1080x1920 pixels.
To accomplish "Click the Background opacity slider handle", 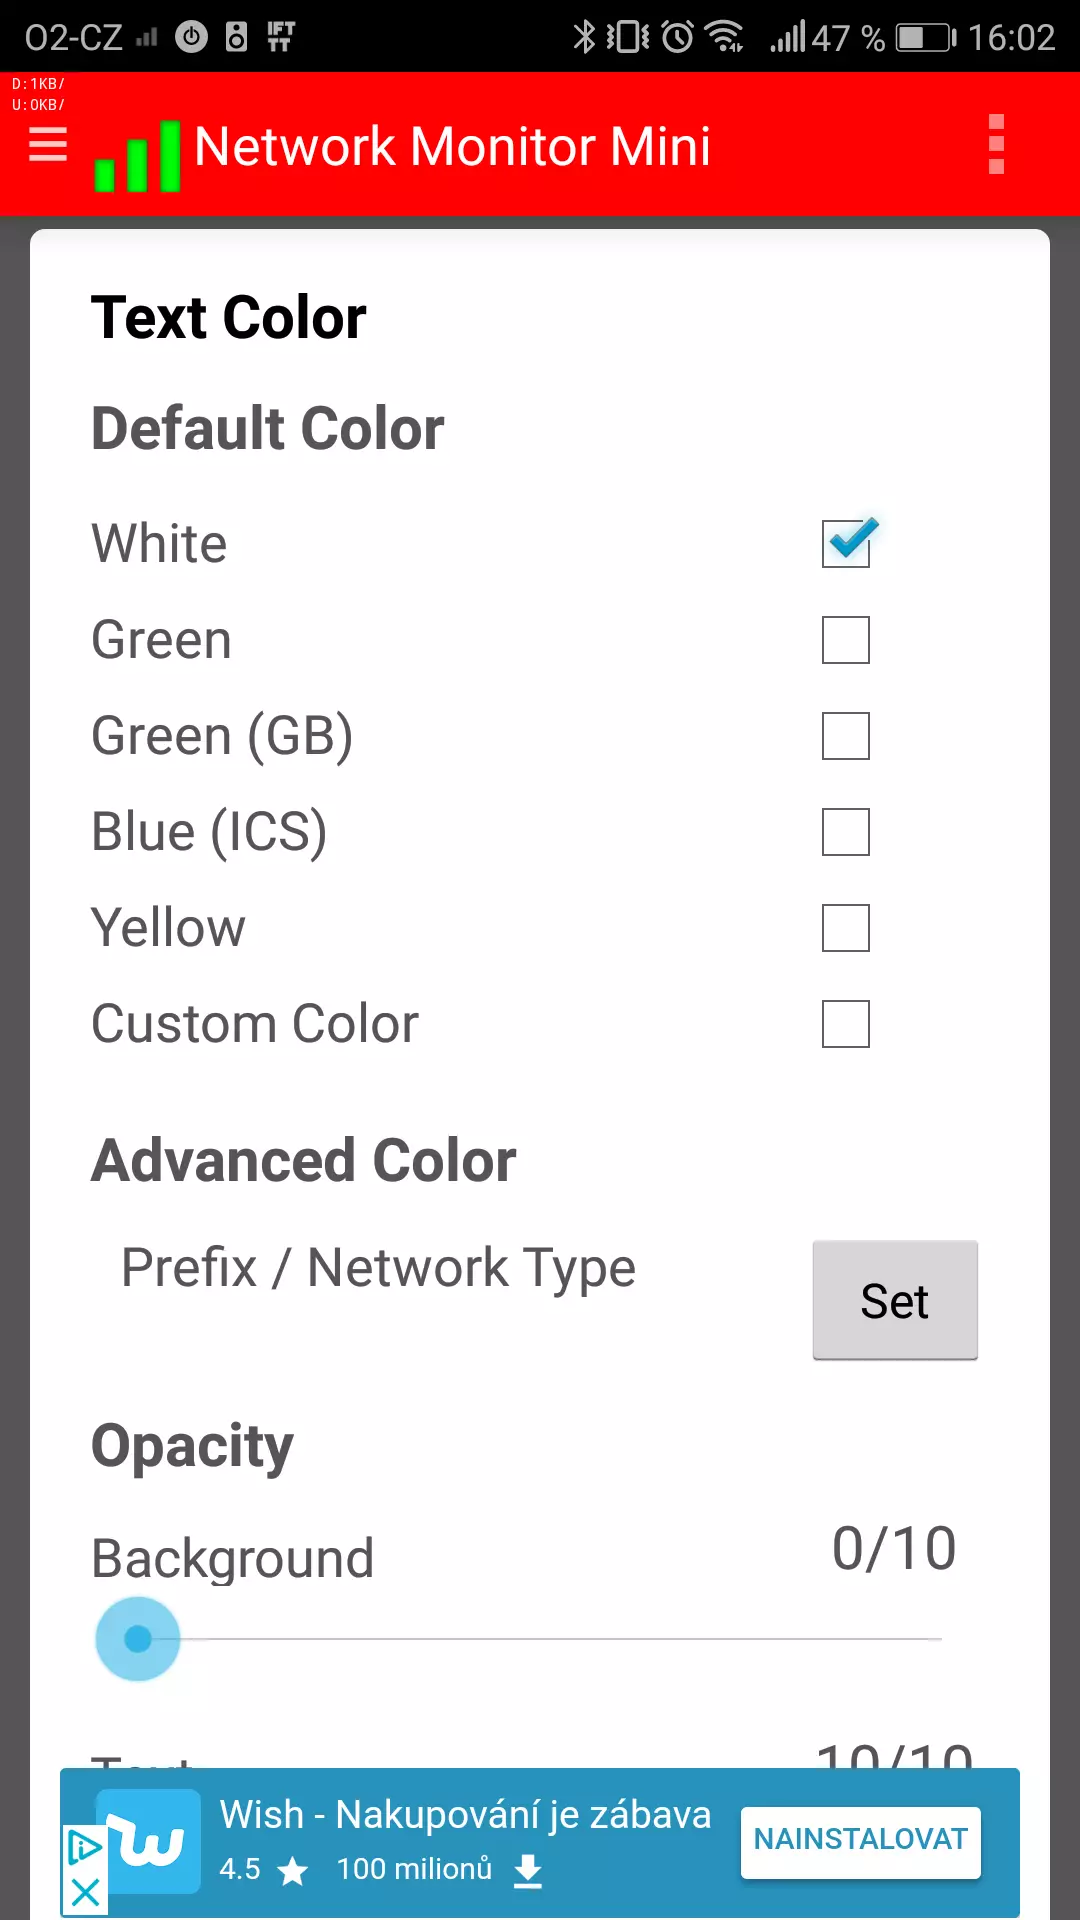I will 138,1639.
